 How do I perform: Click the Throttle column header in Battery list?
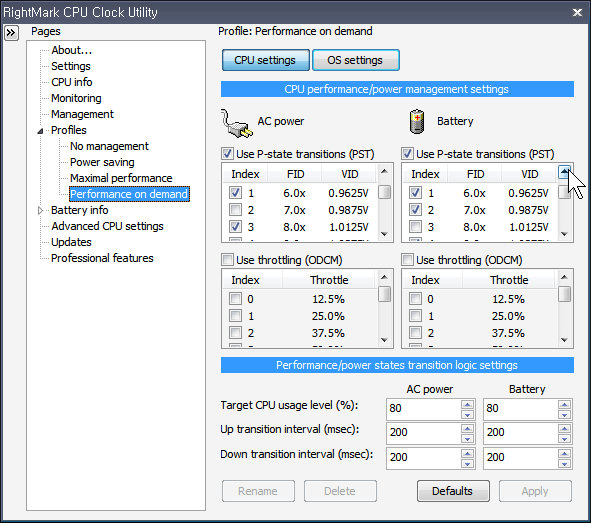point(509,280)
